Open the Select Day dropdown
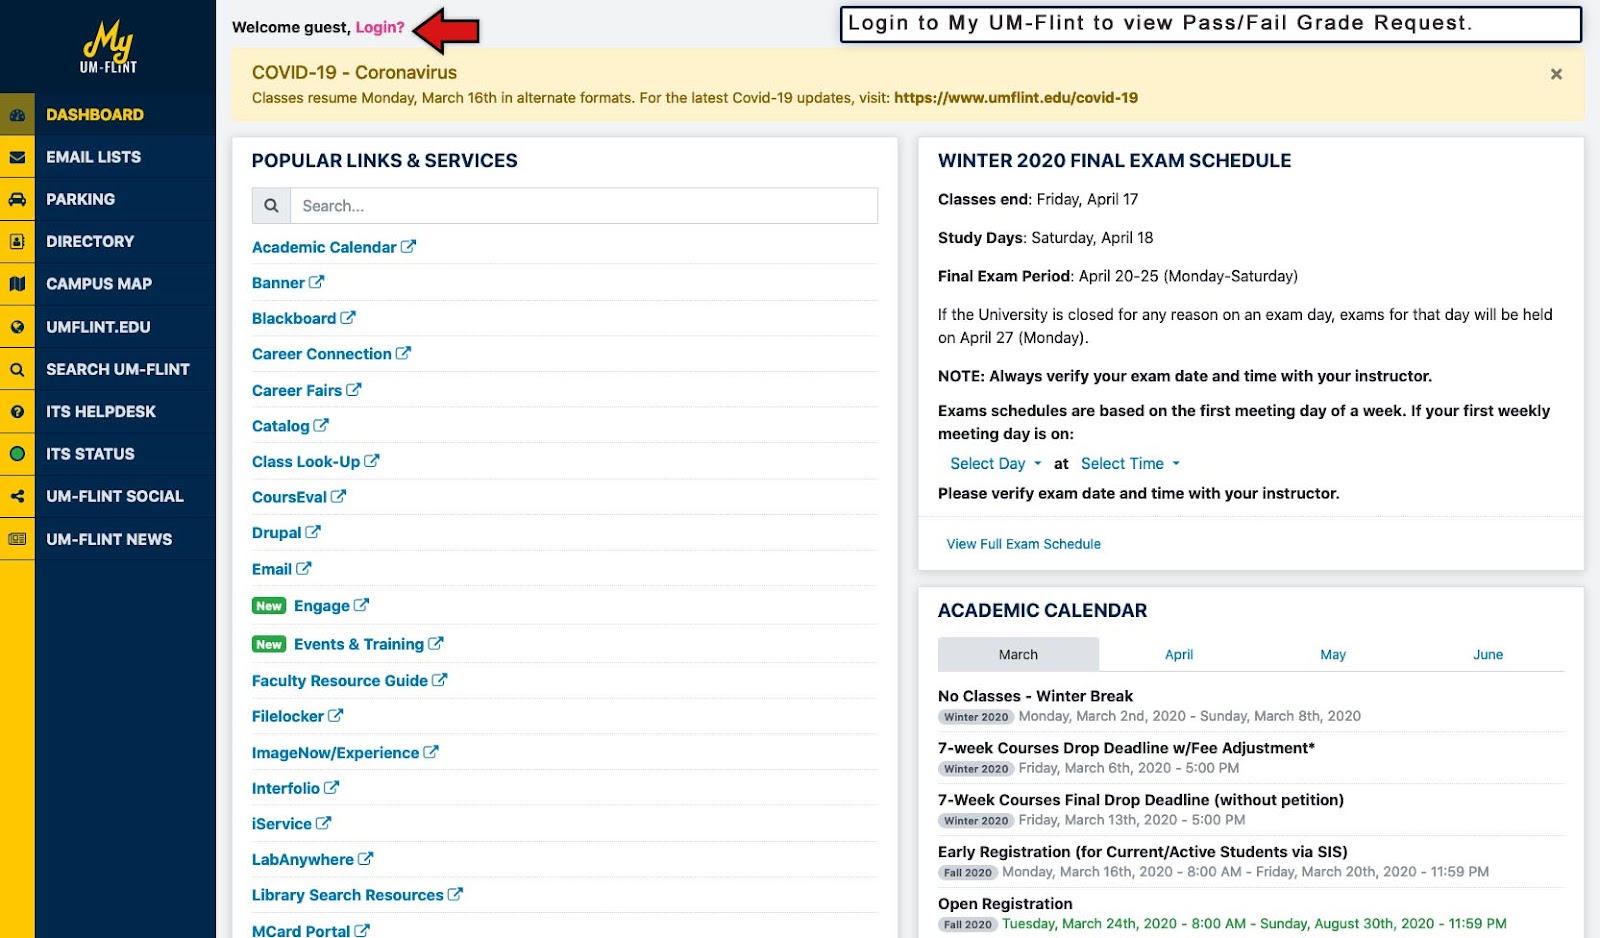This screenshot has width=1600, height=938. click(996, 464)
